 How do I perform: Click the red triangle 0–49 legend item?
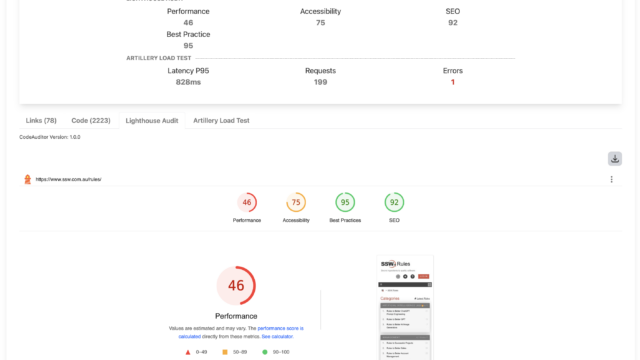tap(196, 352)
